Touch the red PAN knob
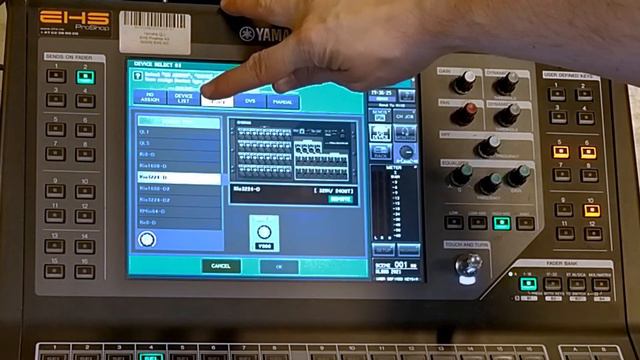640x360 pixels. [465, 114]
